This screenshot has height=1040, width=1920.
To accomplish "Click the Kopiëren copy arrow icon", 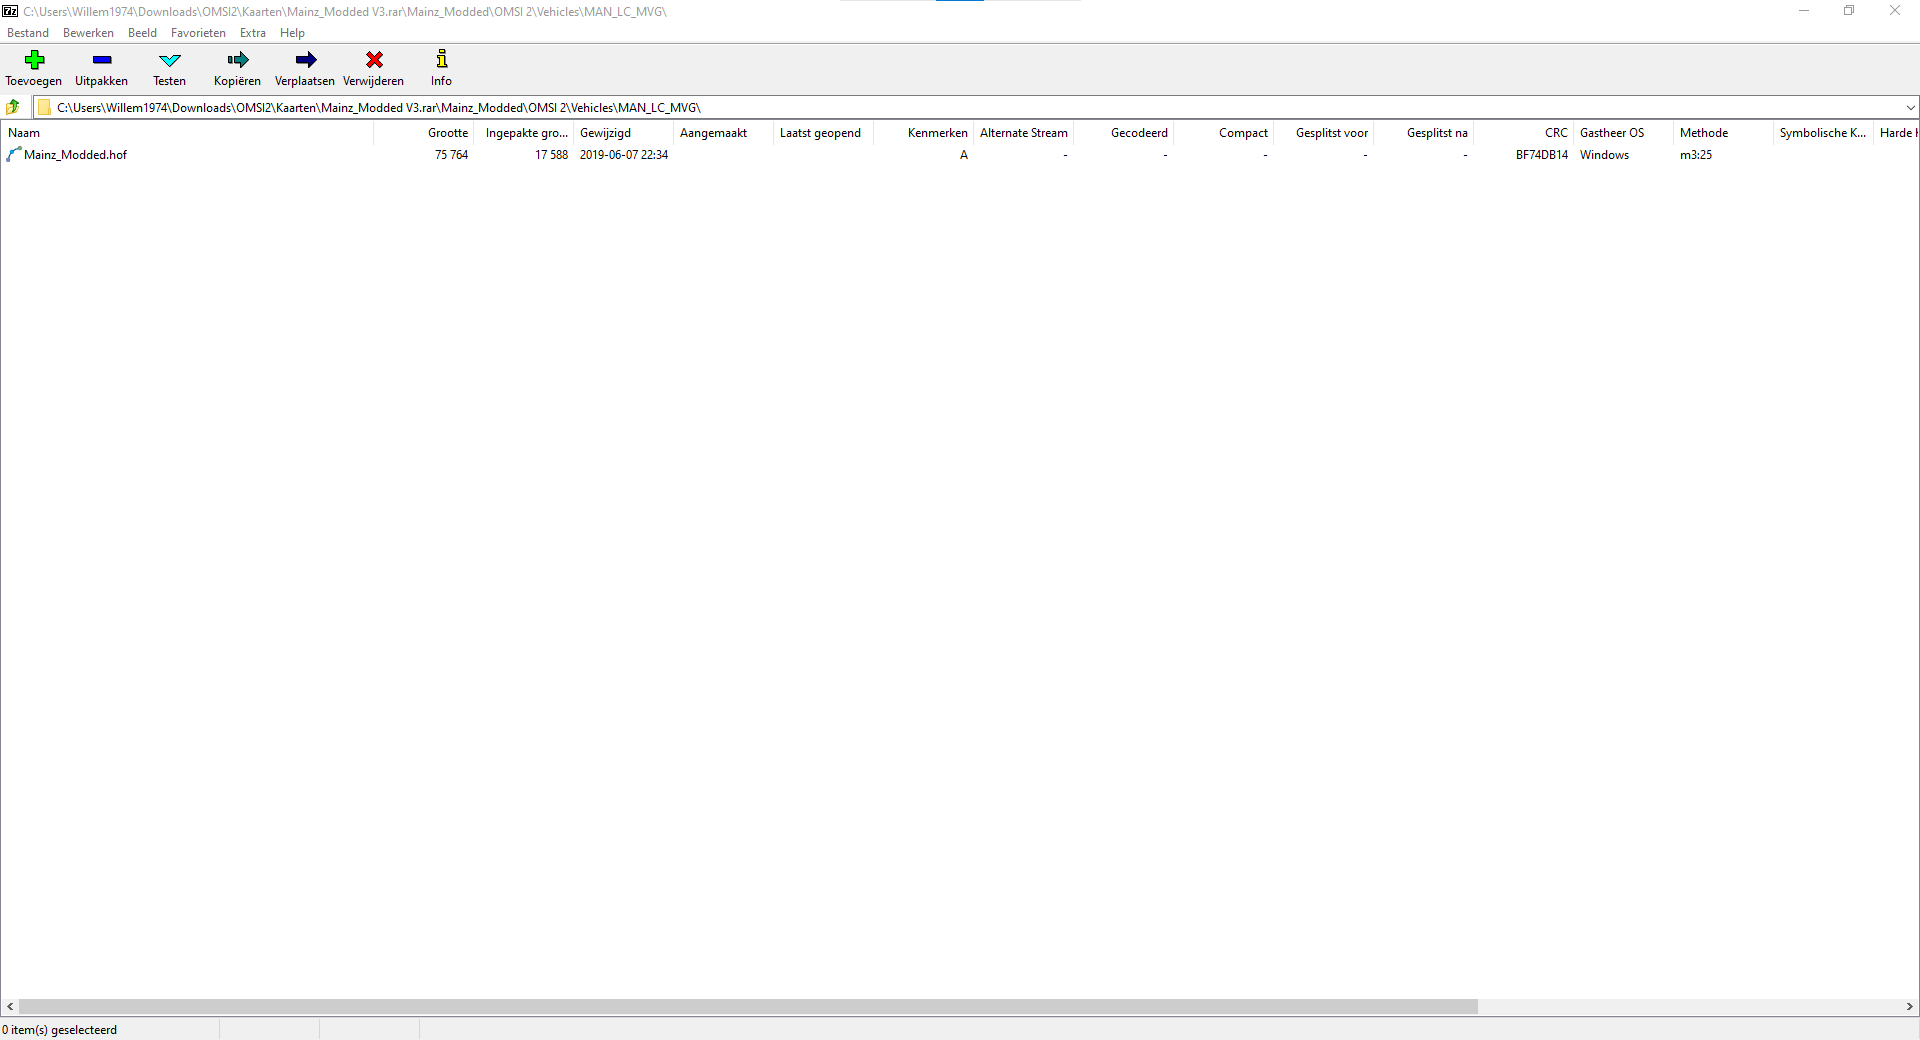I will [237, 60].
